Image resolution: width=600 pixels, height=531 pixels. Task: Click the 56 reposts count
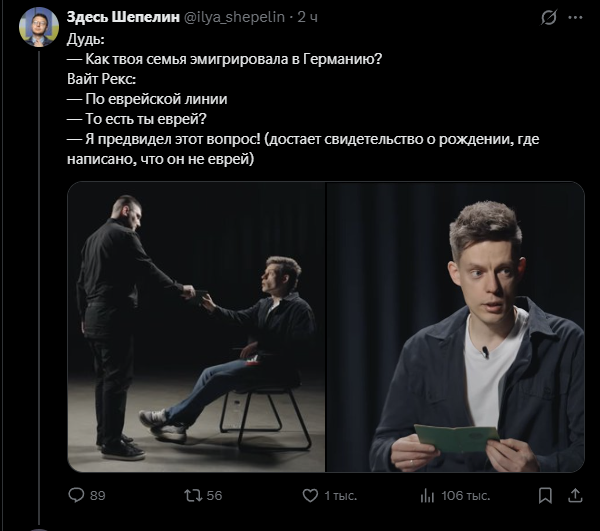214,496
